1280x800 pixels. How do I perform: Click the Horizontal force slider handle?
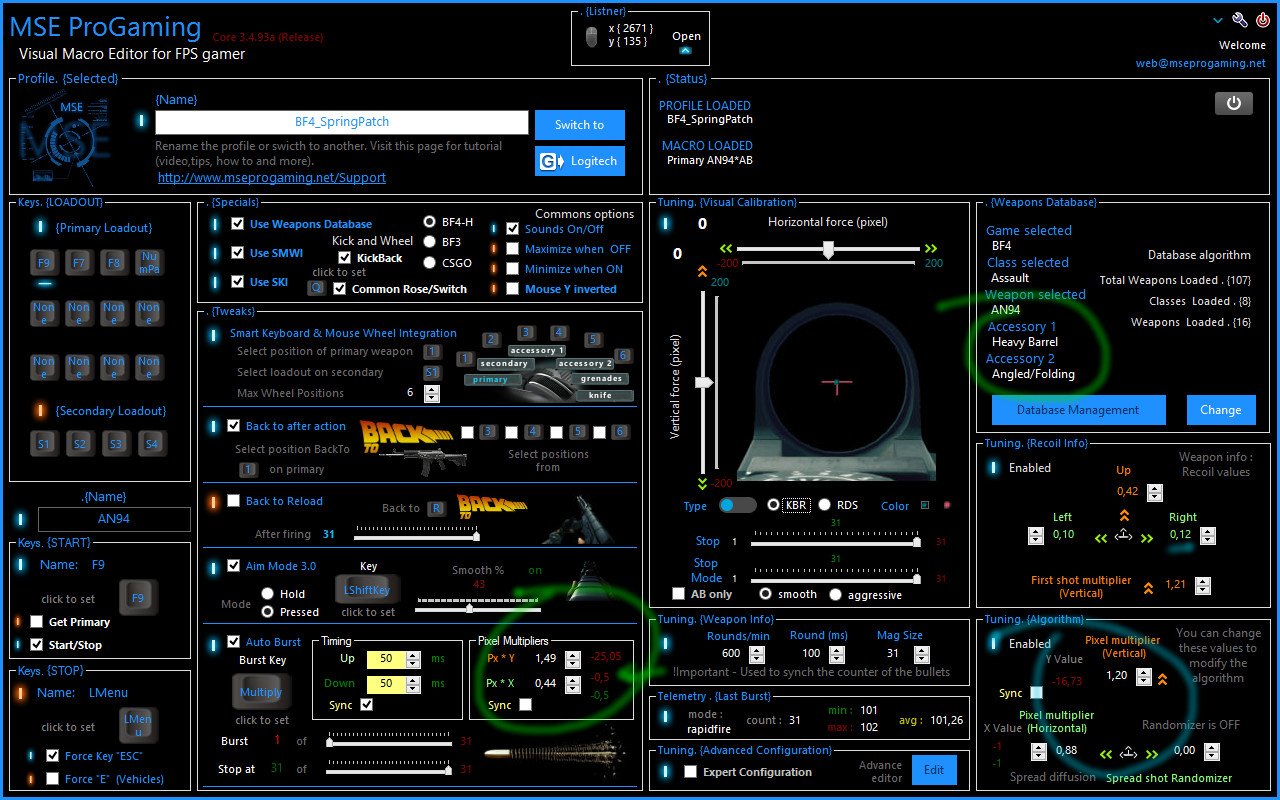click(828, 250)
